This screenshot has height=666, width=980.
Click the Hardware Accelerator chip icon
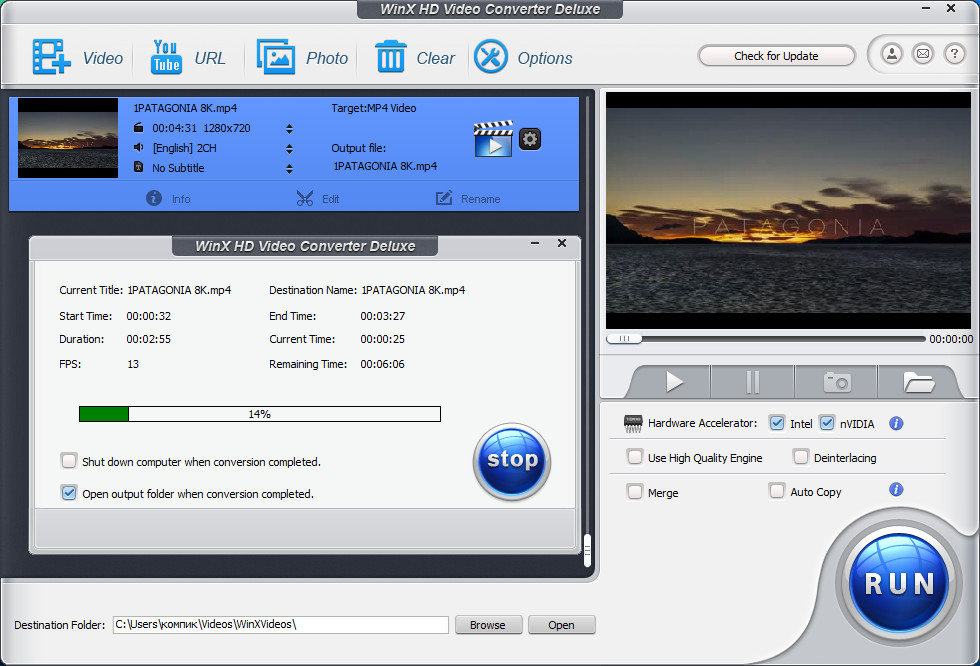tap(633, 424)
